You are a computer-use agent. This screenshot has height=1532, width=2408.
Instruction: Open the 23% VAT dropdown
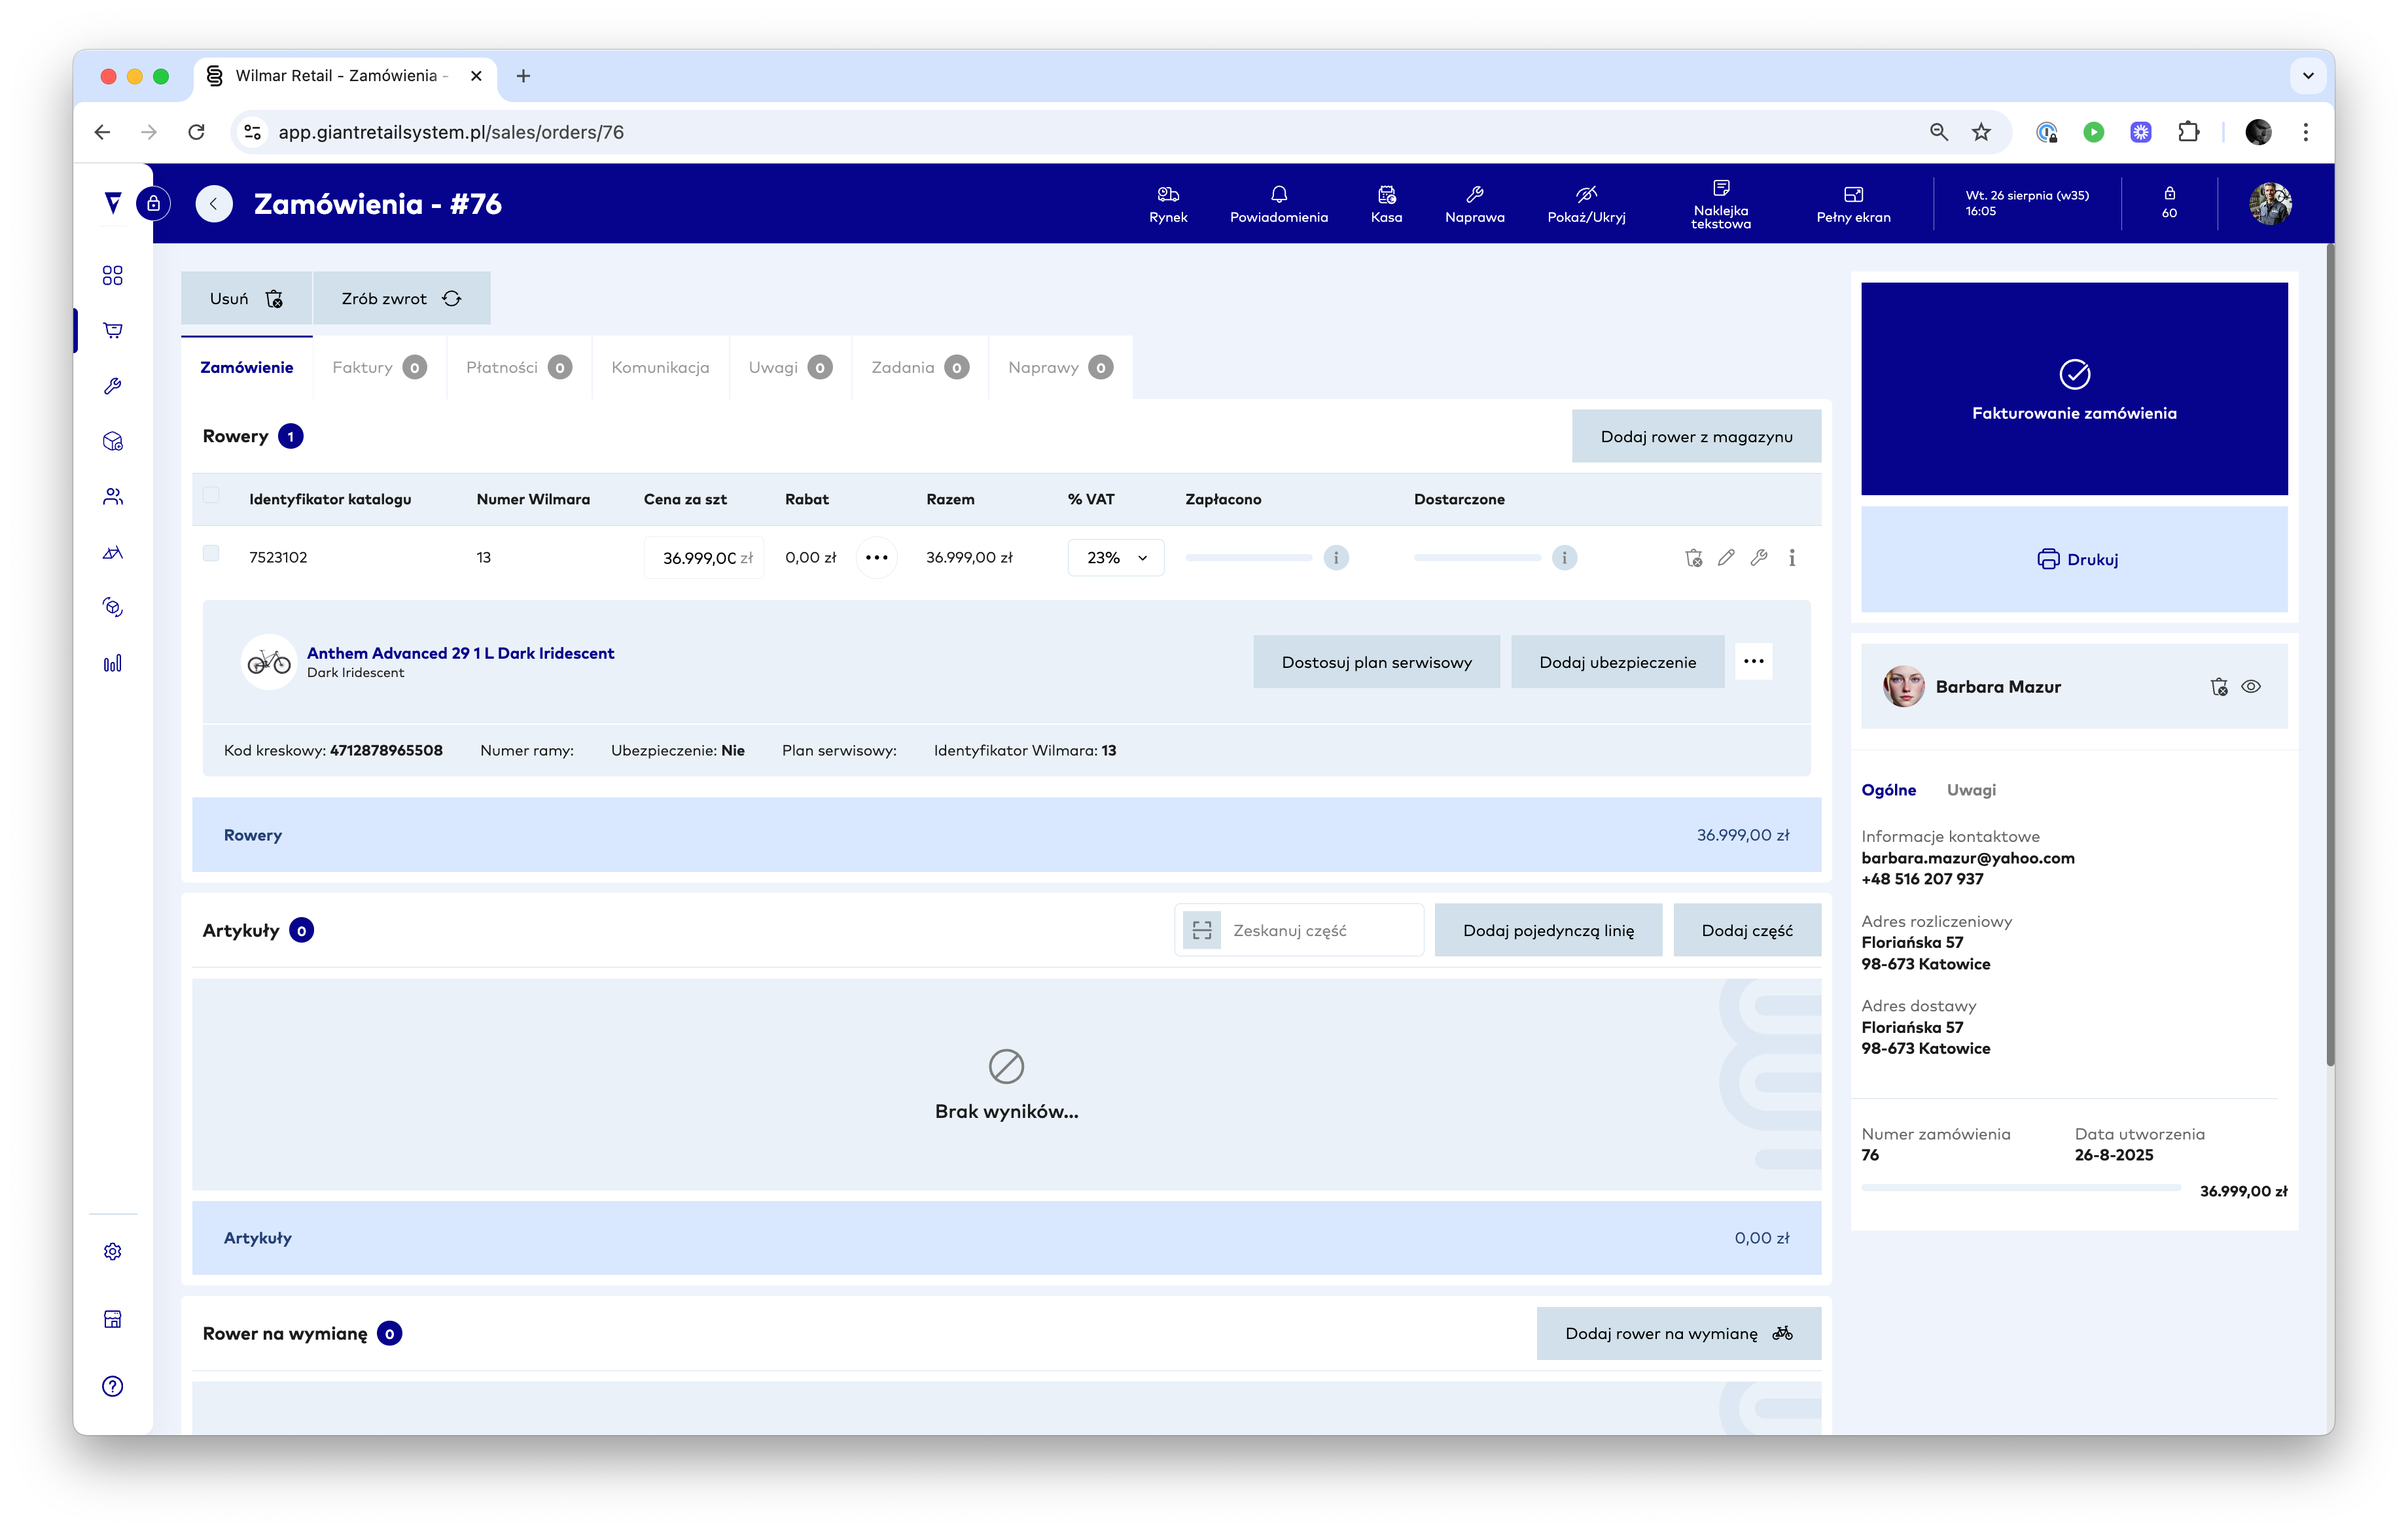(x=1115, y=558)
